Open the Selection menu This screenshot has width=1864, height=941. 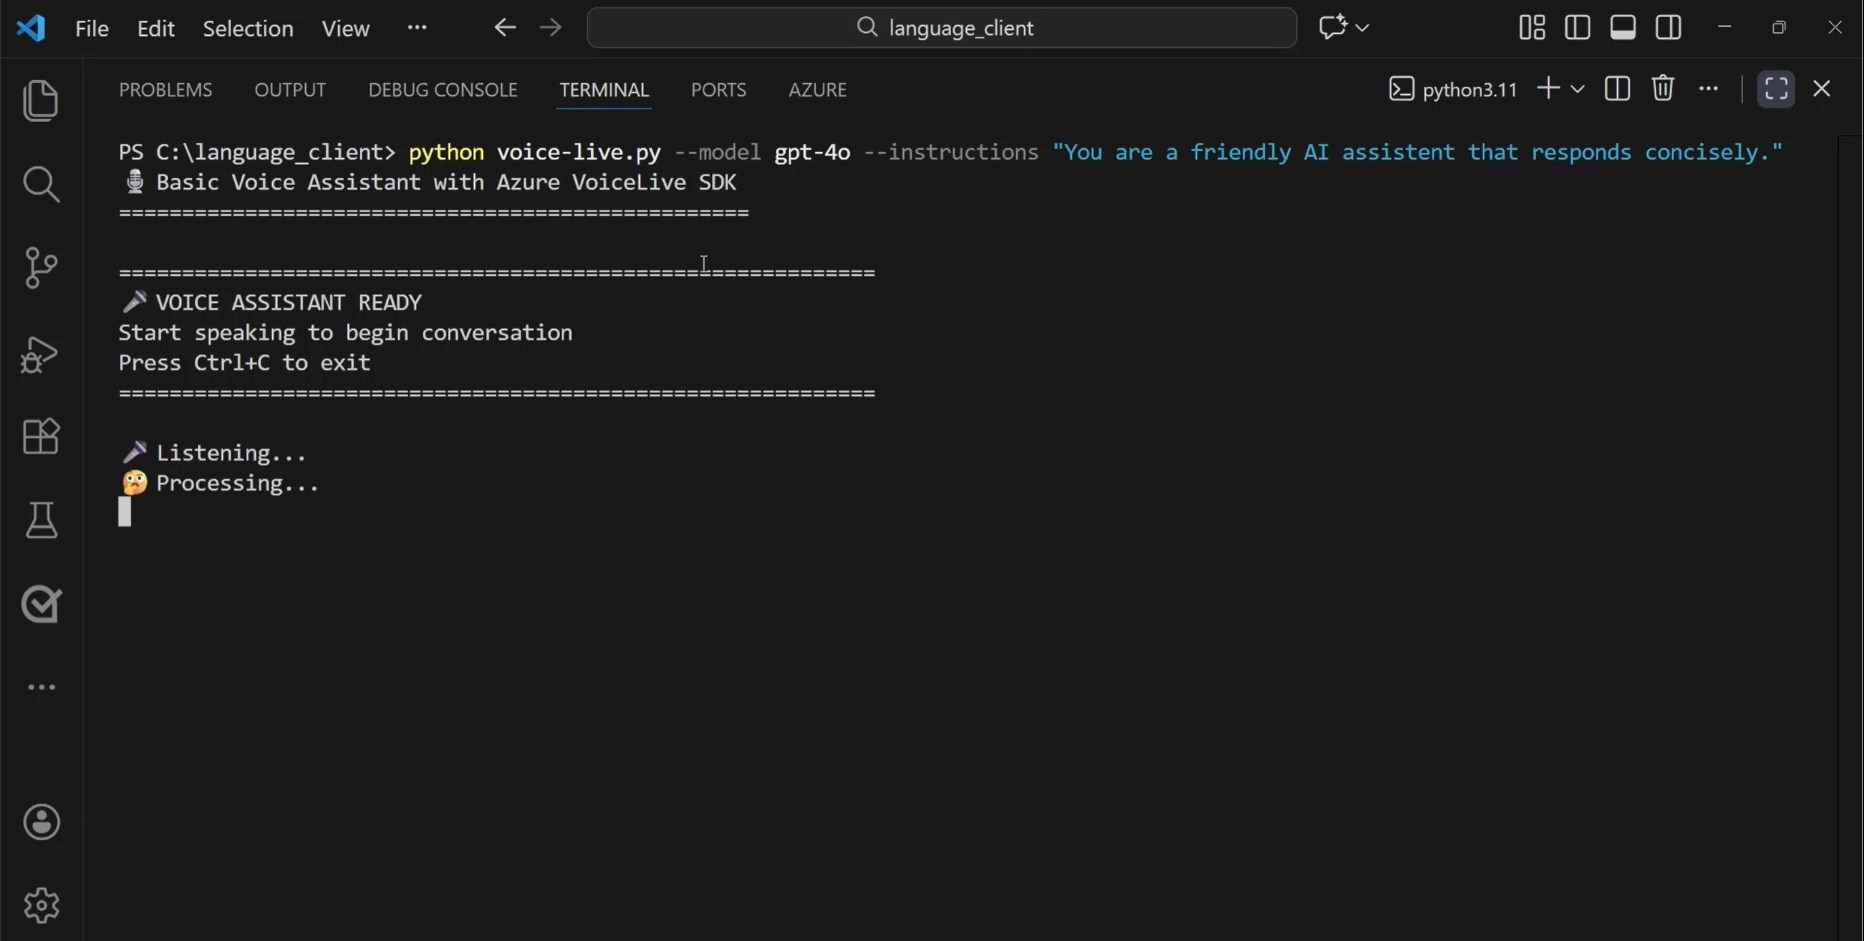coord(248,28)
